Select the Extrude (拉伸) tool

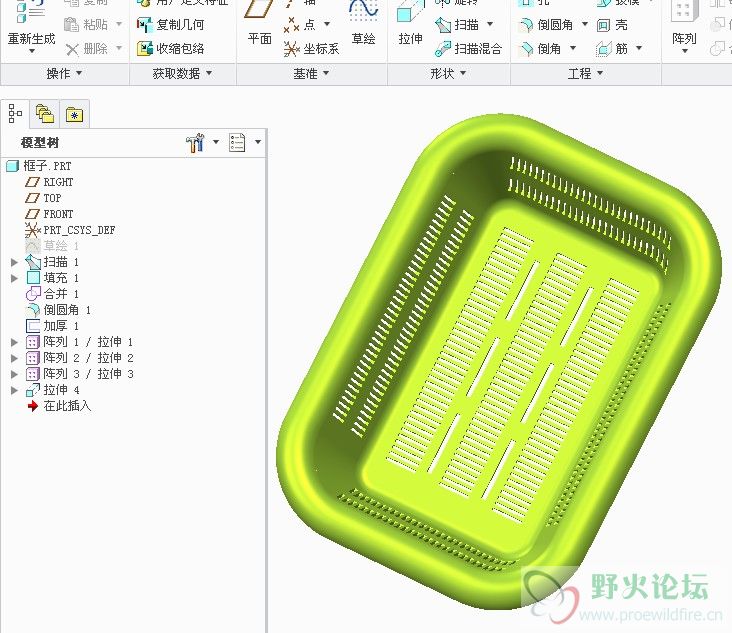(x=410, y=23)
